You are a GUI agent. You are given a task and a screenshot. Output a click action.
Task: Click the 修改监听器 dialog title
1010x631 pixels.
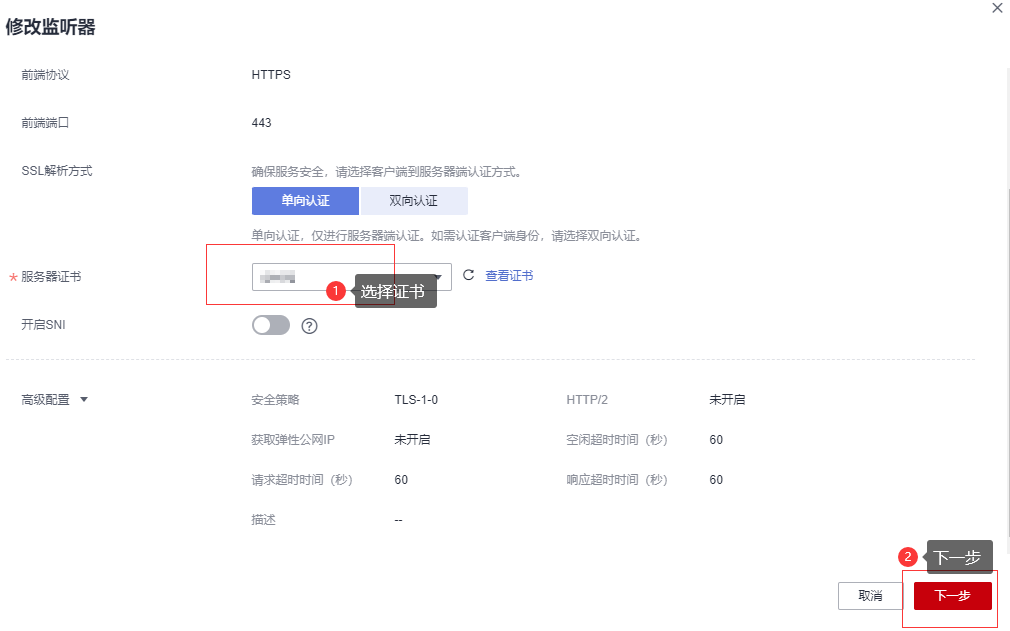51,28
